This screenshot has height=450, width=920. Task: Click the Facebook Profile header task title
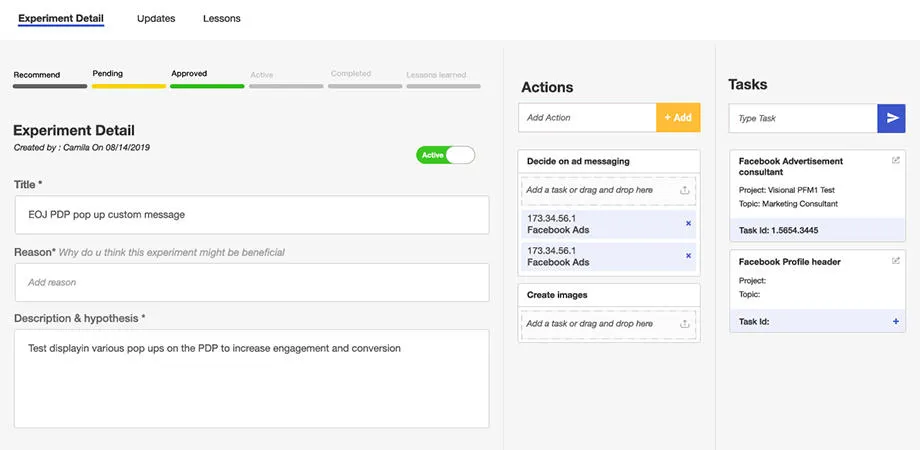click(x=789, y=262)
